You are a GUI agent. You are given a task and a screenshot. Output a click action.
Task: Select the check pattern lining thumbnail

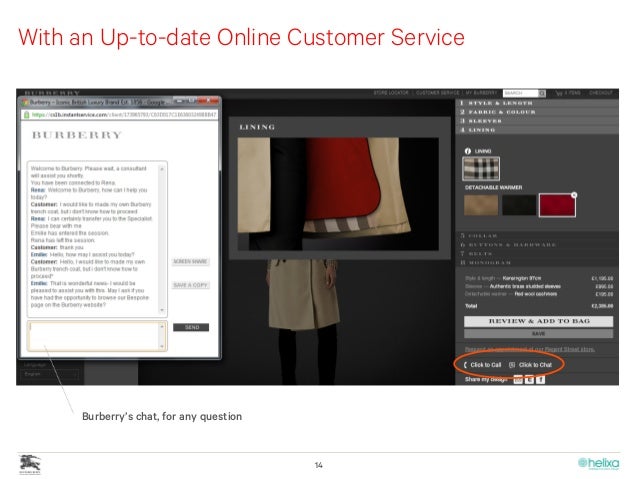pos(481,168)
